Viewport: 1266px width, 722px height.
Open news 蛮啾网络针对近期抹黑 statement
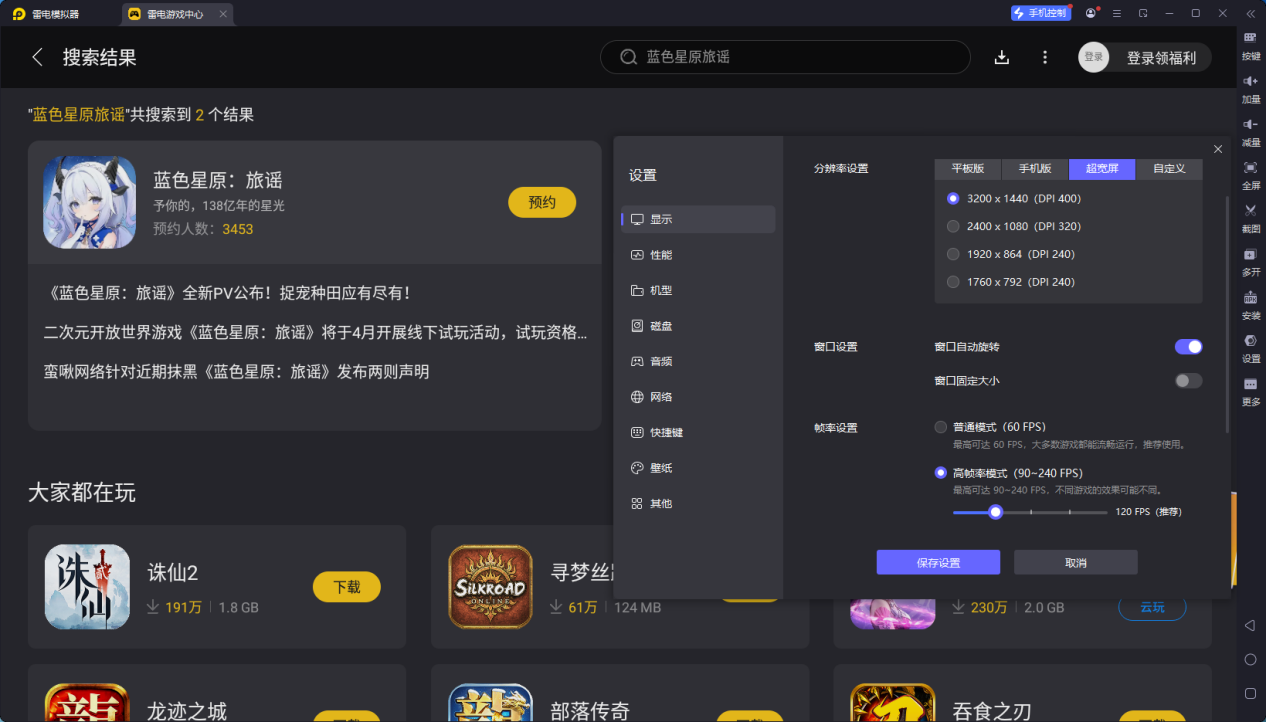coord(236,372)
